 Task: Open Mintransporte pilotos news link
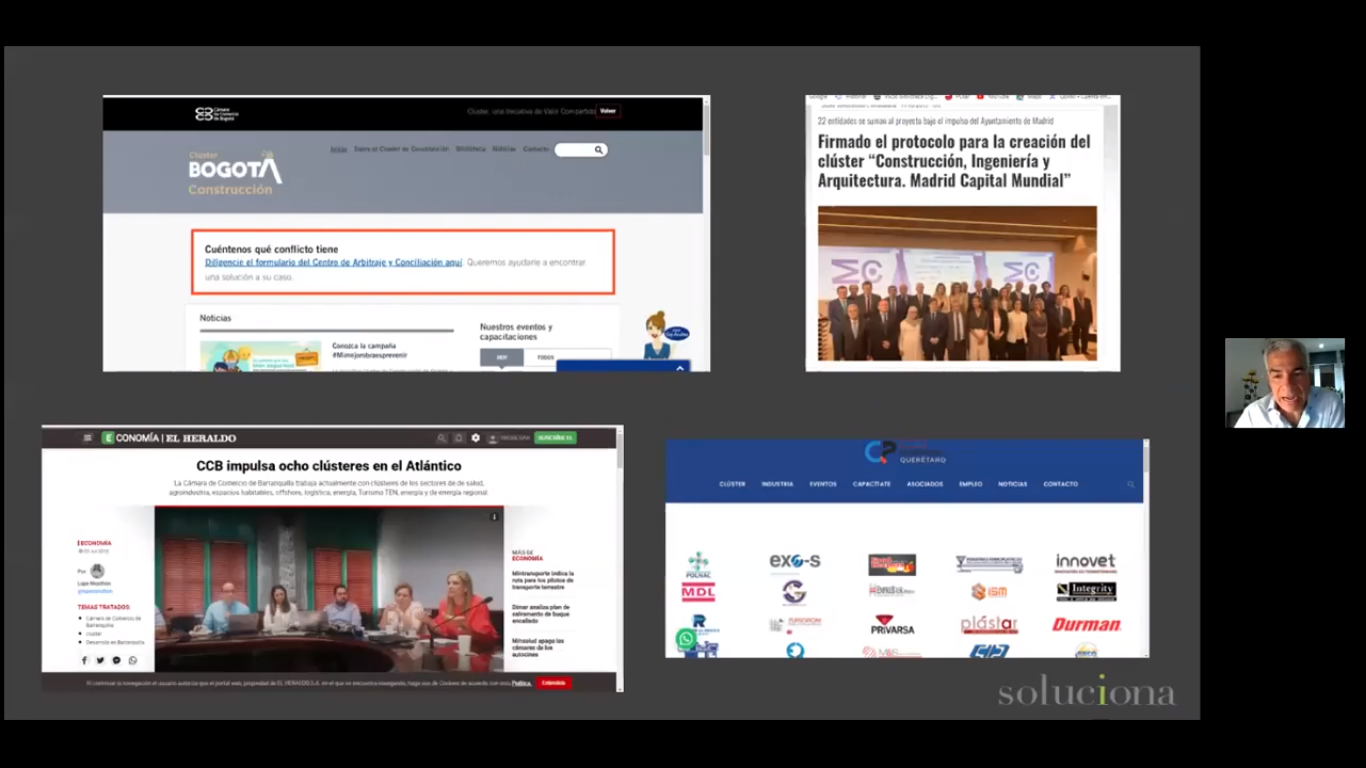[x=543, y=578]
